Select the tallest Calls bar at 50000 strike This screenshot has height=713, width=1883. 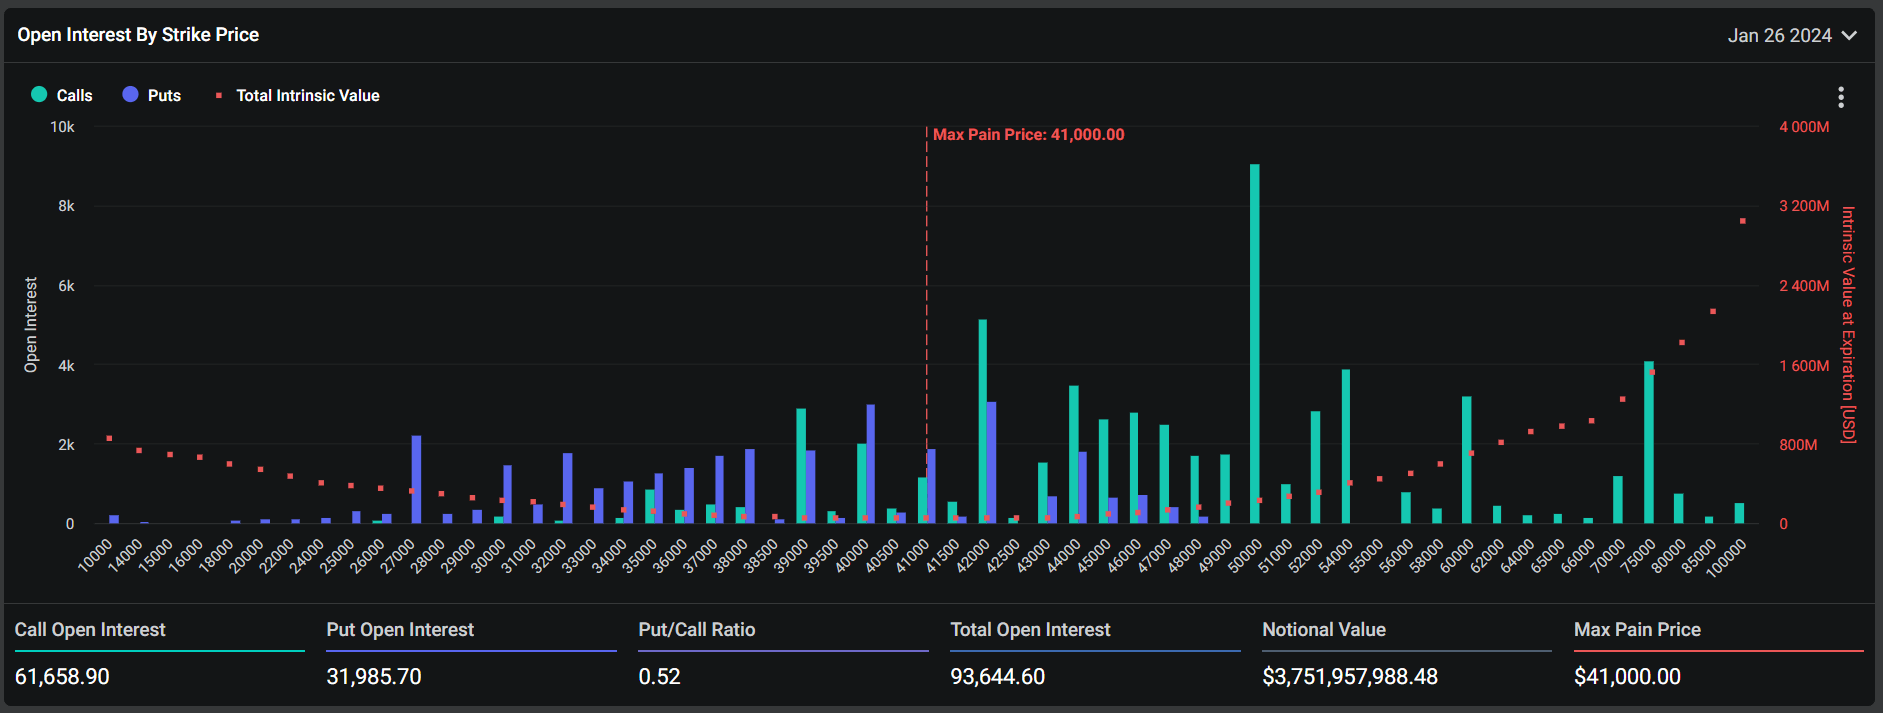(1254, 345)
